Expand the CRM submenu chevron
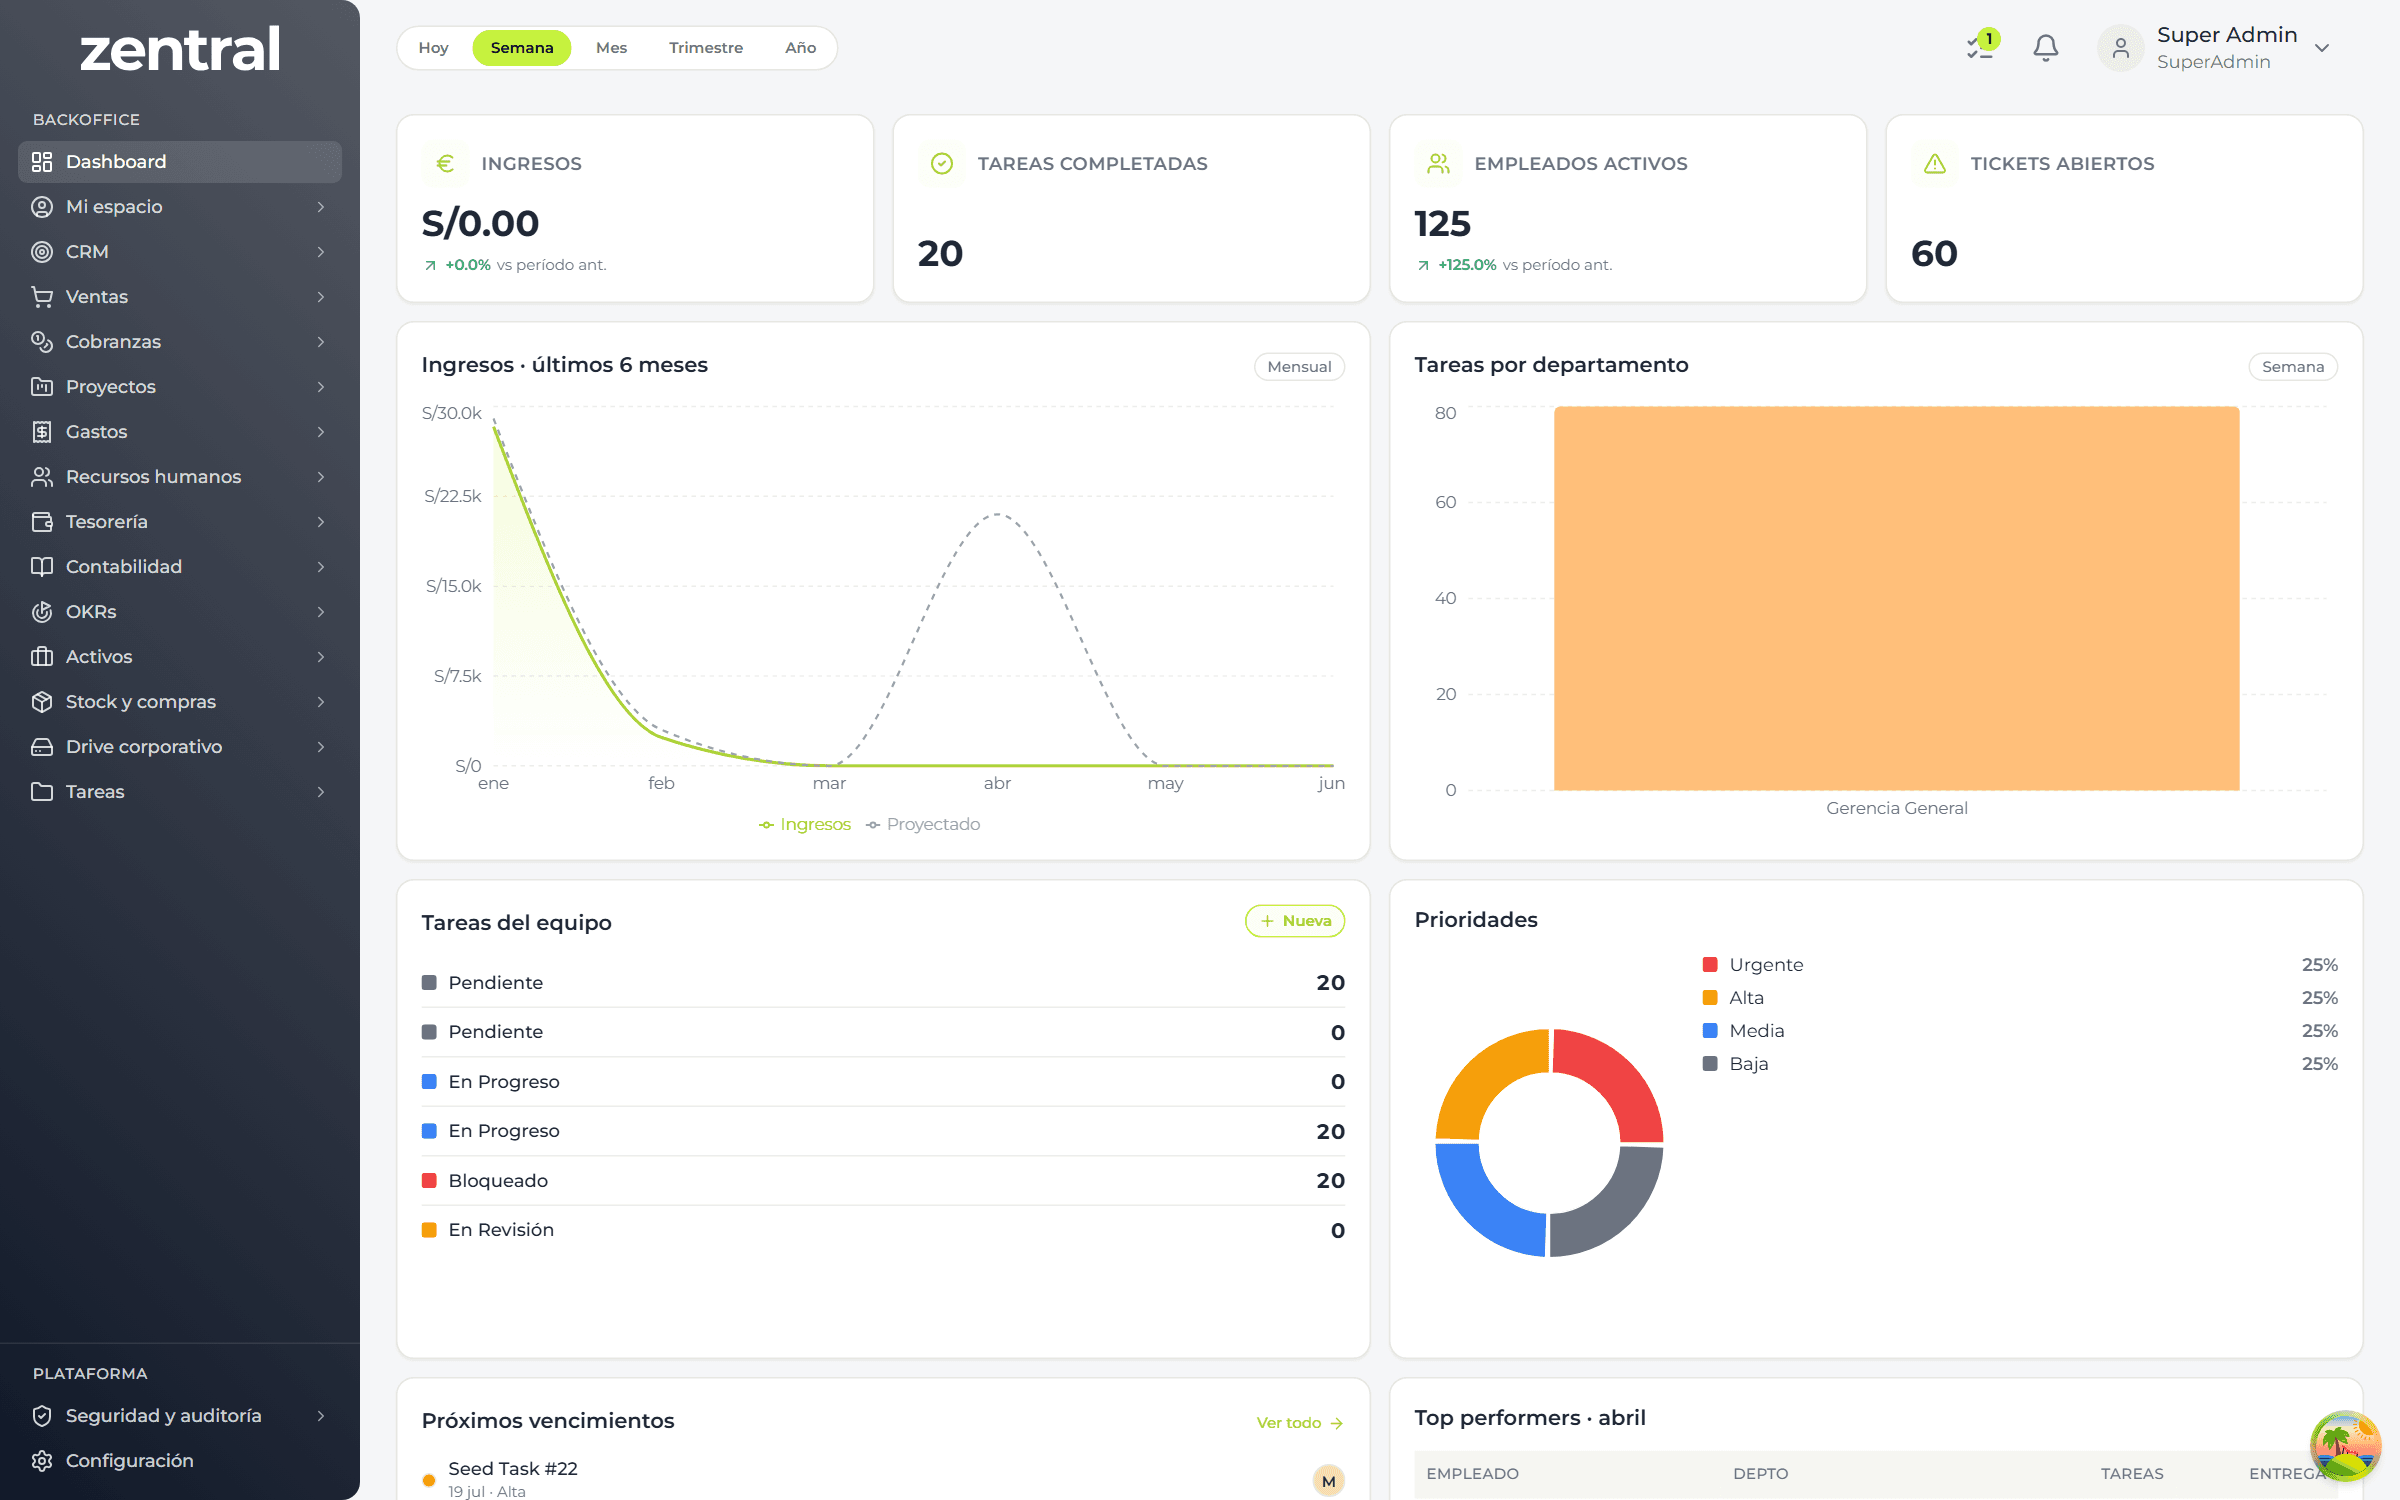 tap(321, 252)
